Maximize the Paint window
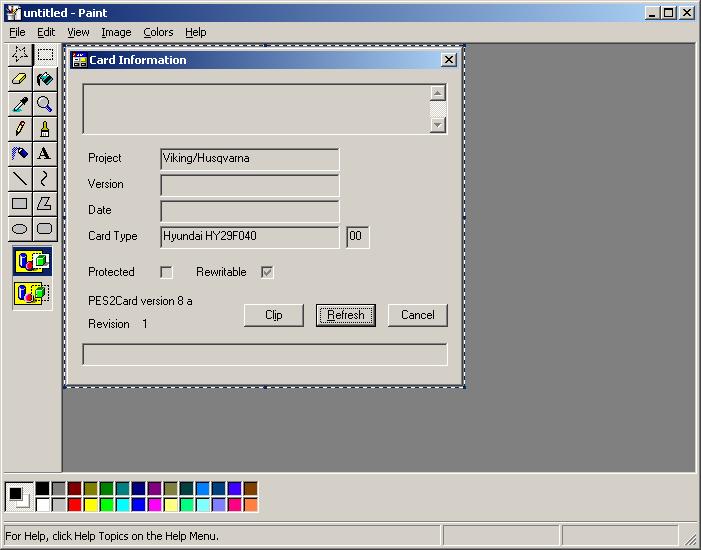 (668, 13)
